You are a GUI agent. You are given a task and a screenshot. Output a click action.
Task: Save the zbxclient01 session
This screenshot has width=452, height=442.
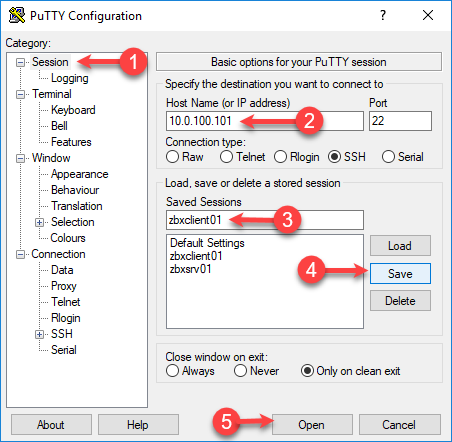click(x=400, y=274)
